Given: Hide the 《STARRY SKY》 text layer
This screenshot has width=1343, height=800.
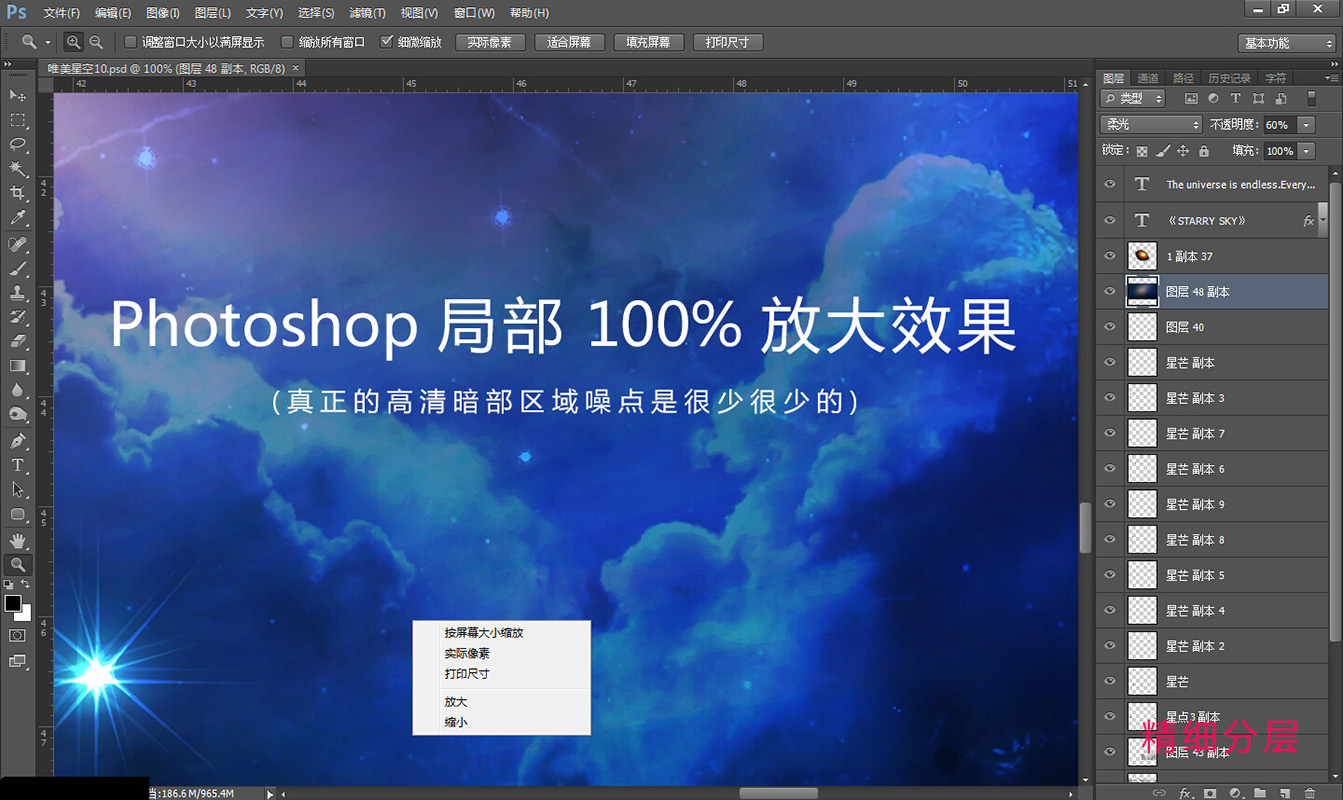Looking at the screenshot, I should point(1109,221).
